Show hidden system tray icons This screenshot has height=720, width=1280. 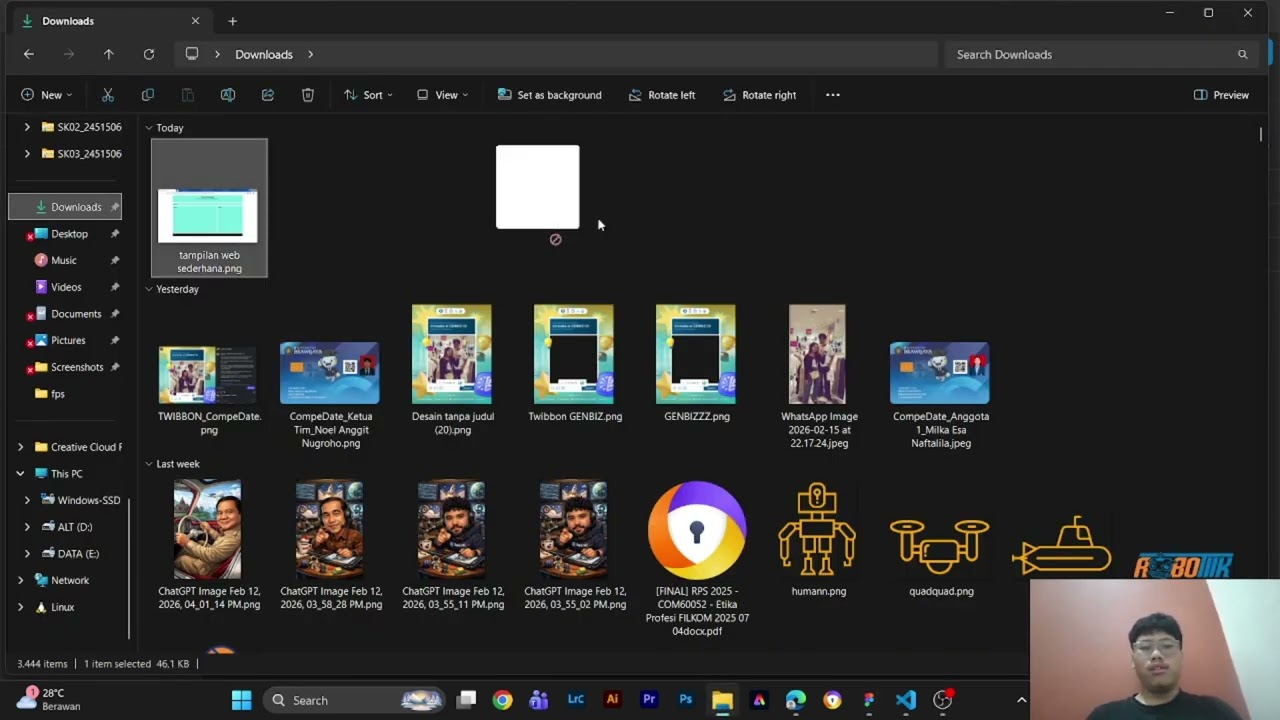click(x=1021, y=700)
